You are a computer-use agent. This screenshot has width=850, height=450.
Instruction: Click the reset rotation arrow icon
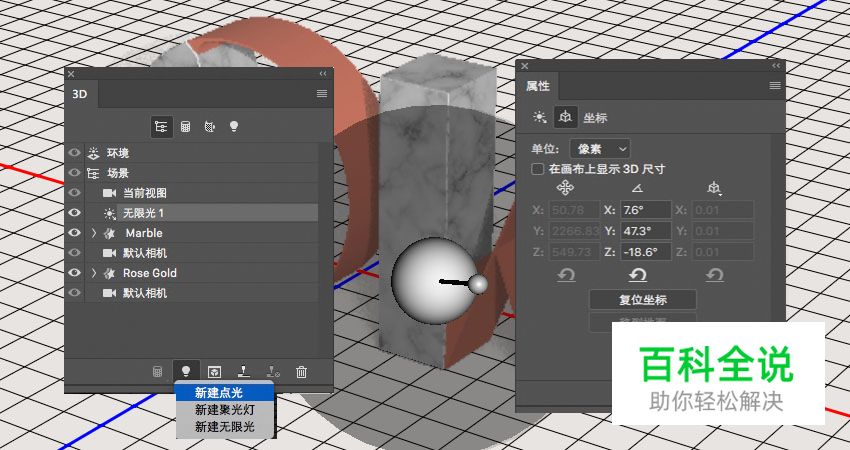(637, 274)
